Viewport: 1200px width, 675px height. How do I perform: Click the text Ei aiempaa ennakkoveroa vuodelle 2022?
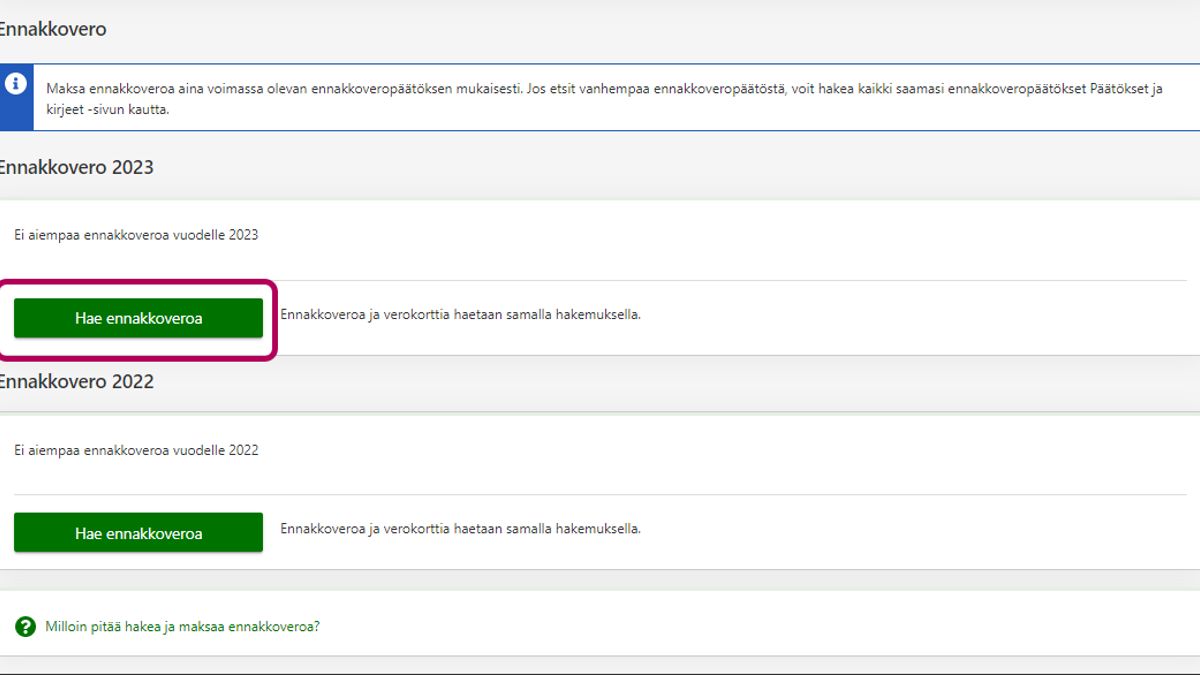(136, 450)
